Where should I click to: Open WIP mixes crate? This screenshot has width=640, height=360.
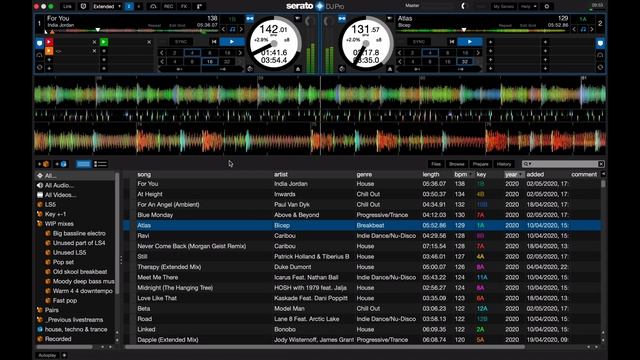pos(59,224)
